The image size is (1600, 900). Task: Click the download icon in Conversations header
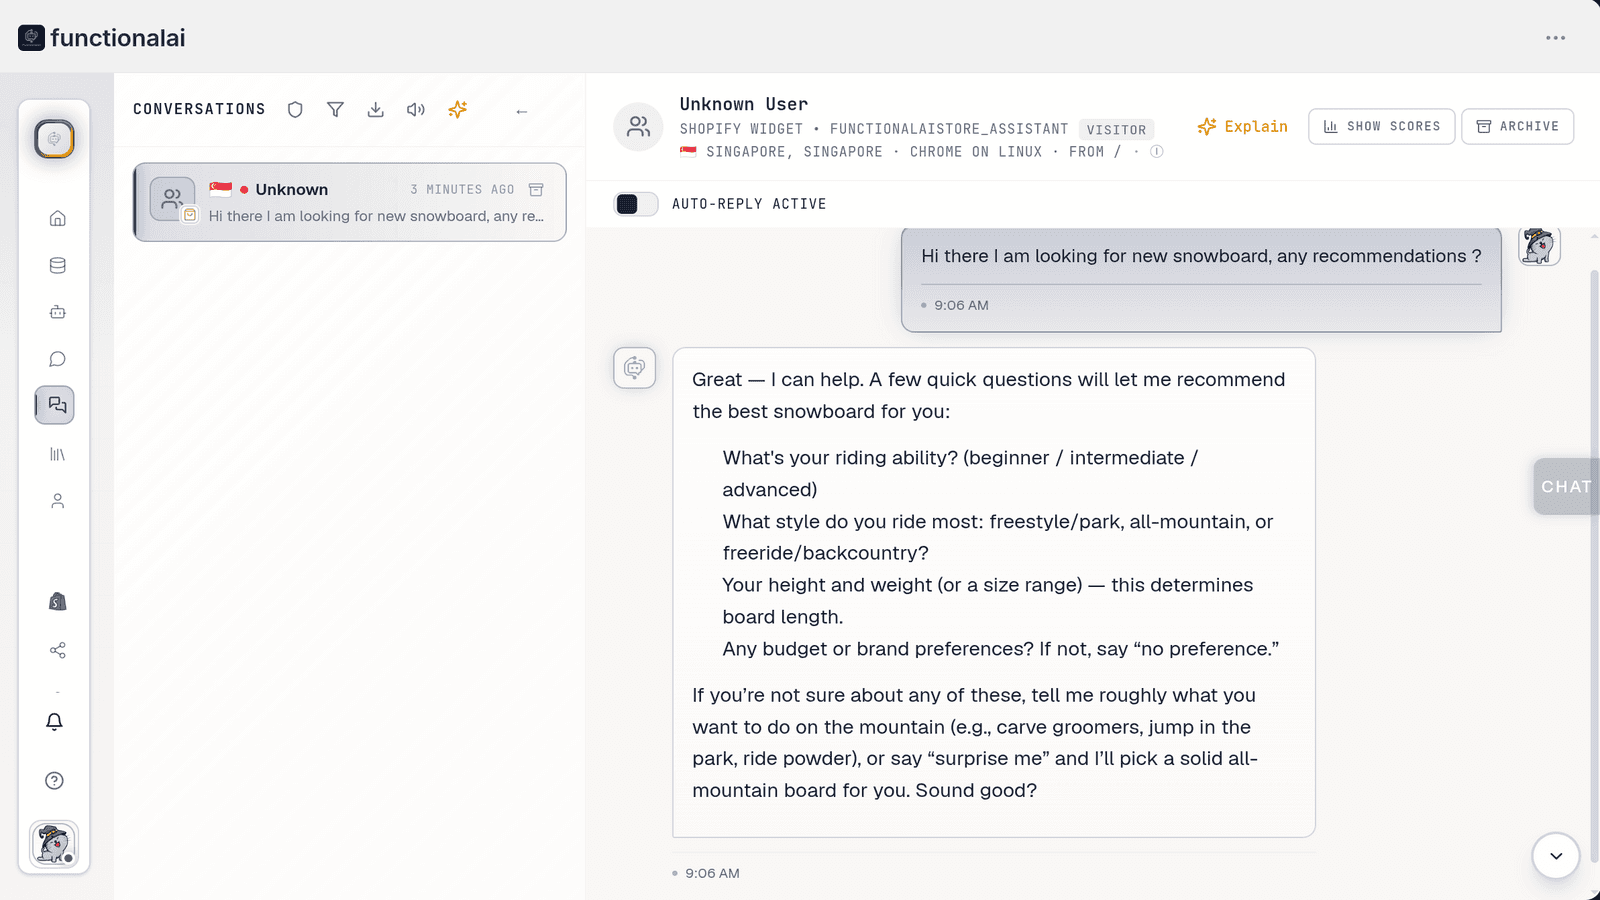(375, 110)
